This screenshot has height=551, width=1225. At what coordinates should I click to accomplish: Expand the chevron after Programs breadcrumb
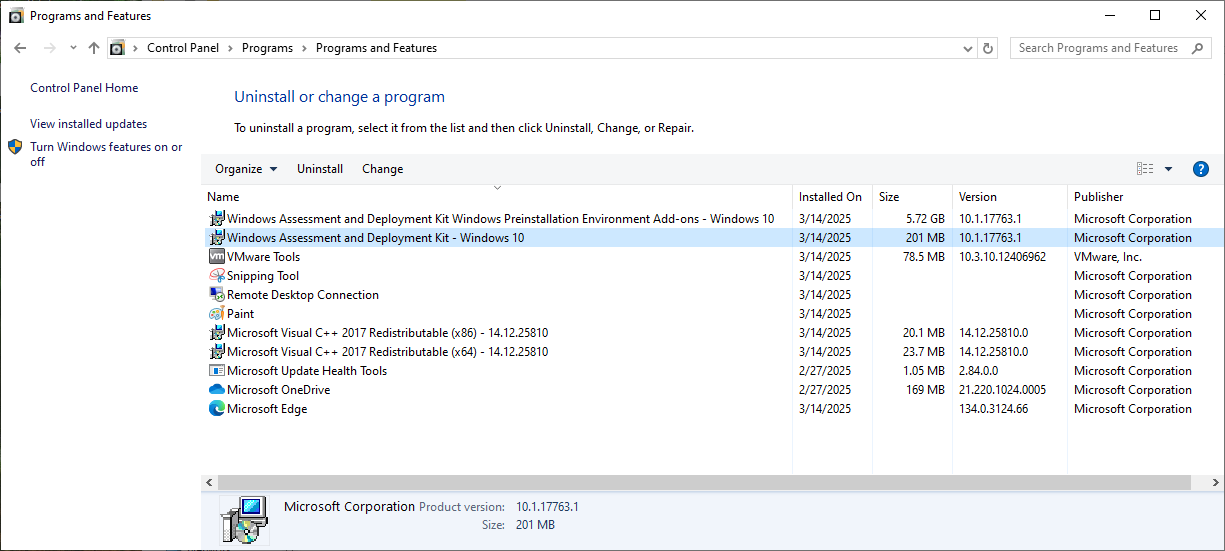tap(304, 48)
